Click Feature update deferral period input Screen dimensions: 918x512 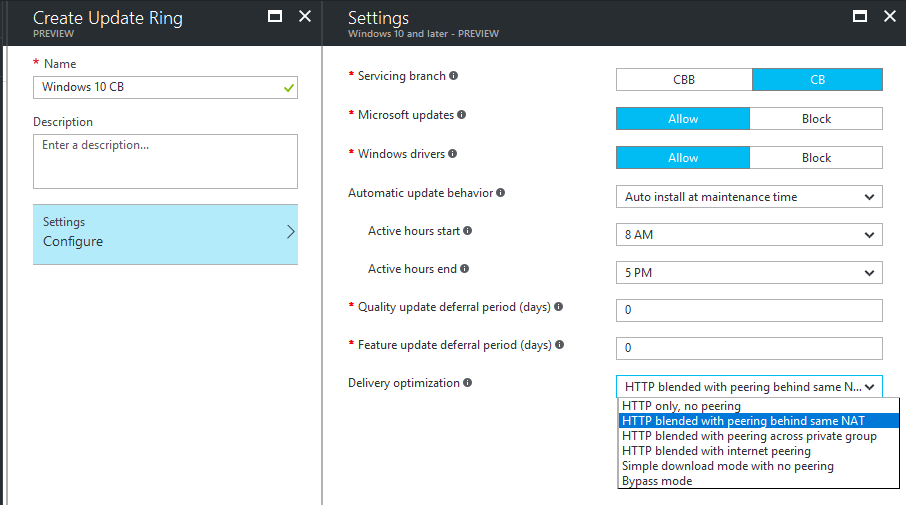[x=749, y=348]
